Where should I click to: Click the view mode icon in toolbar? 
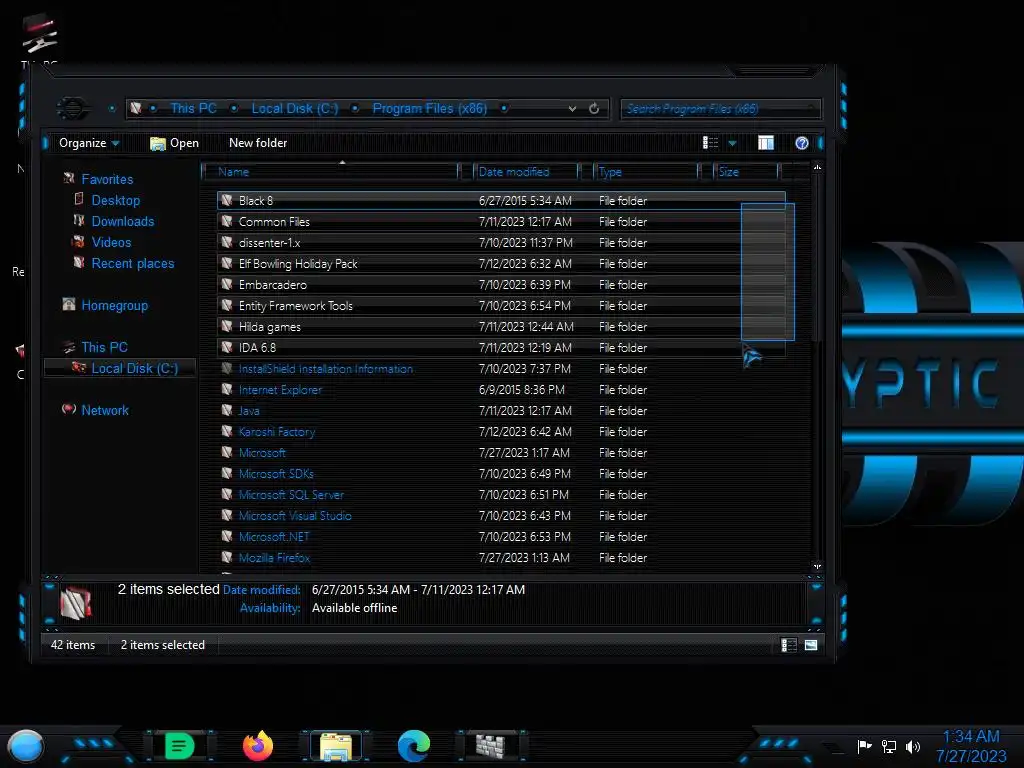711,143
